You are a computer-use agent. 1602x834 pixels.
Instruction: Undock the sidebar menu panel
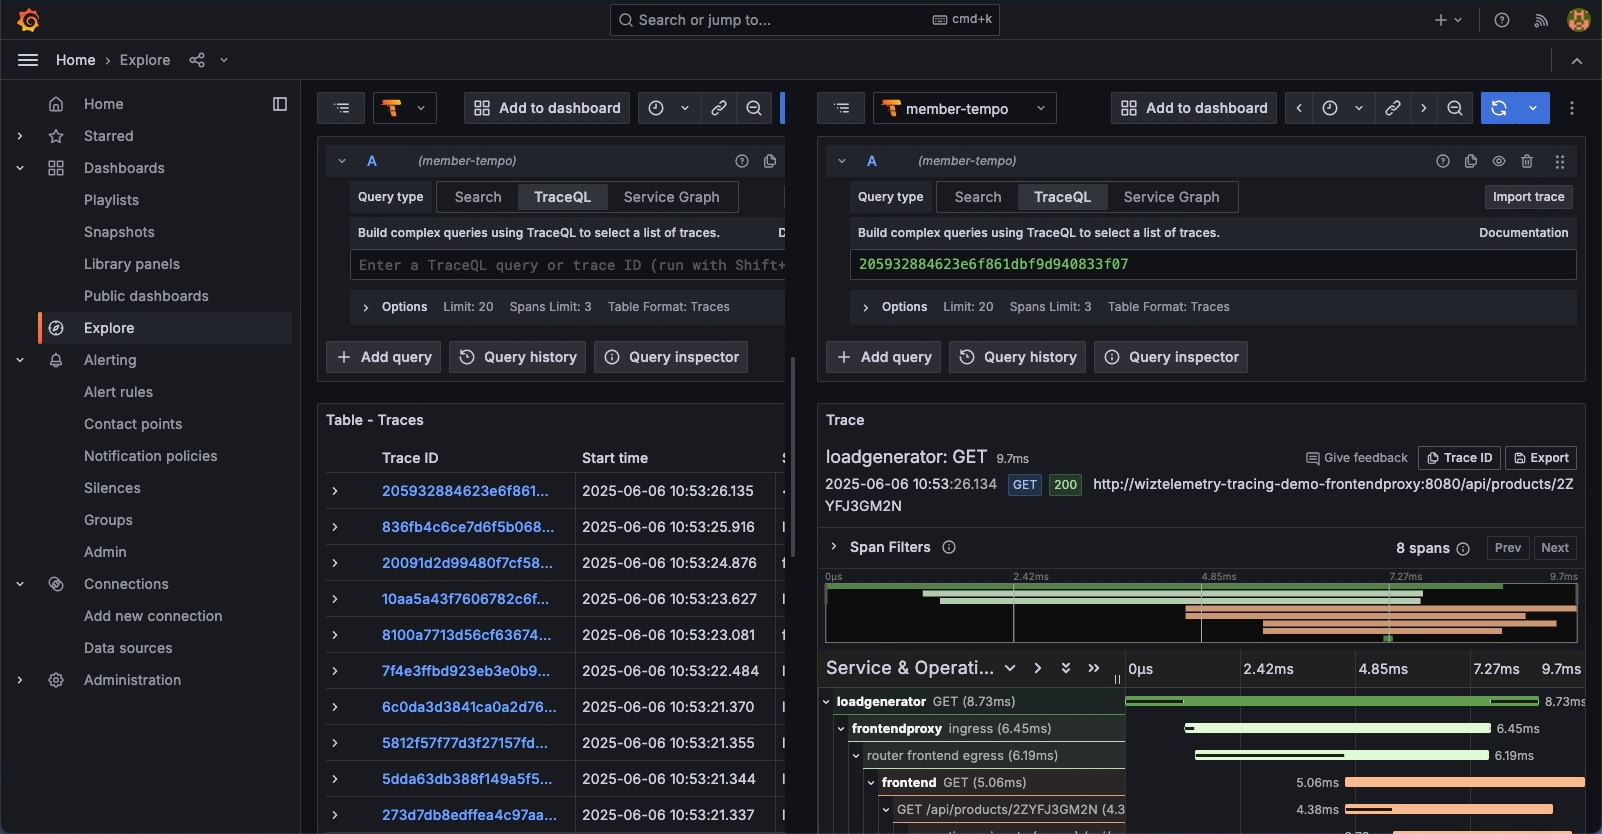point(280,104)
